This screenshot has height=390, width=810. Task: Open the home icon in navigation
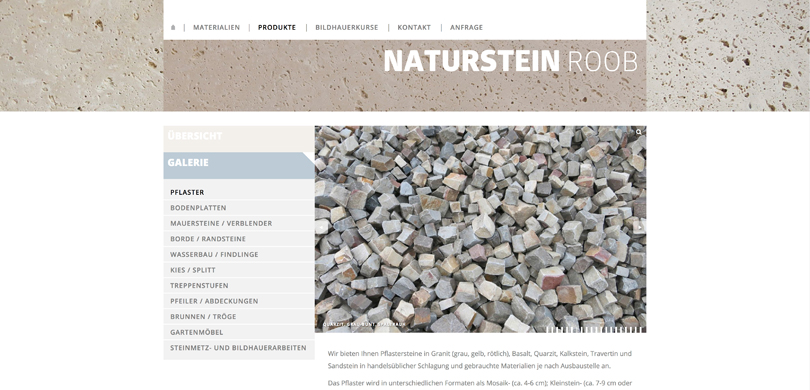point(173,27)
